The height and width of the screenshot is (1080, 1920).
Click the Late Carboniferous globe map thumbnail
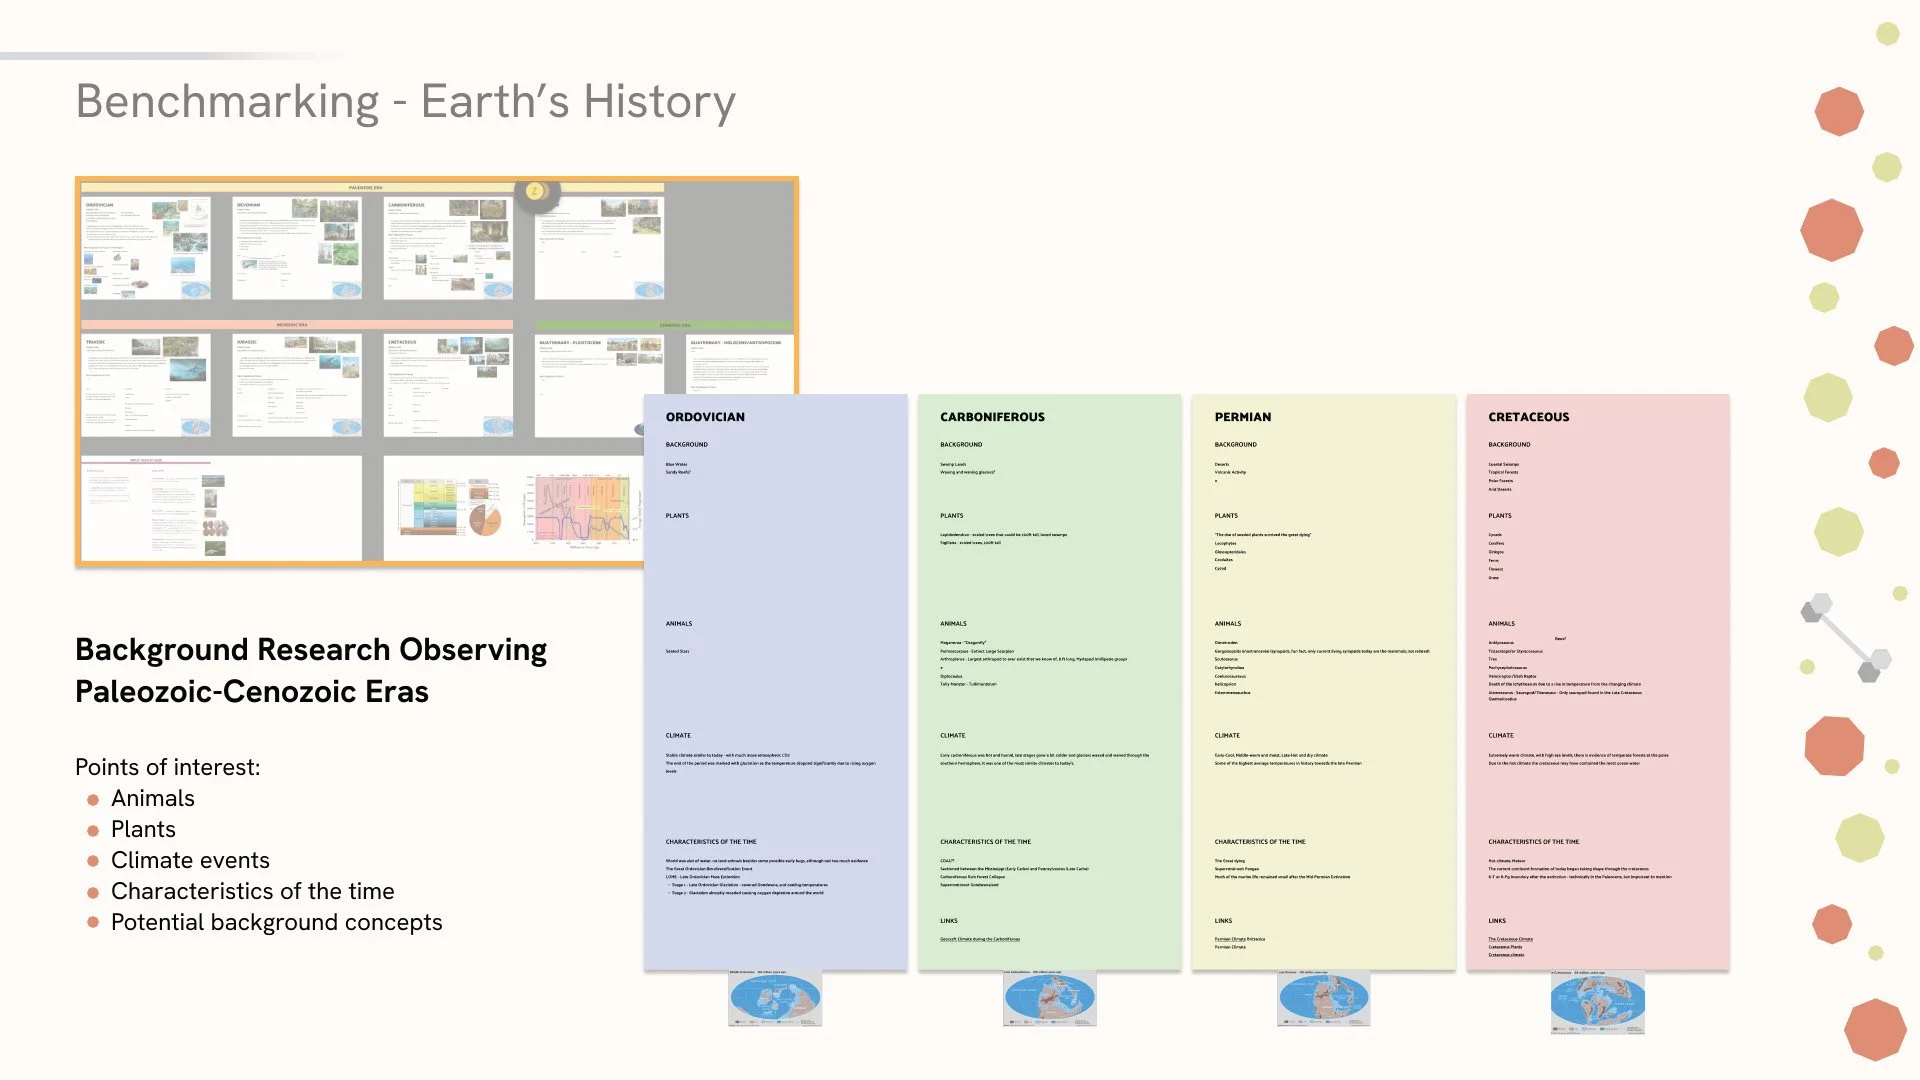click(x=1049, y=999)
